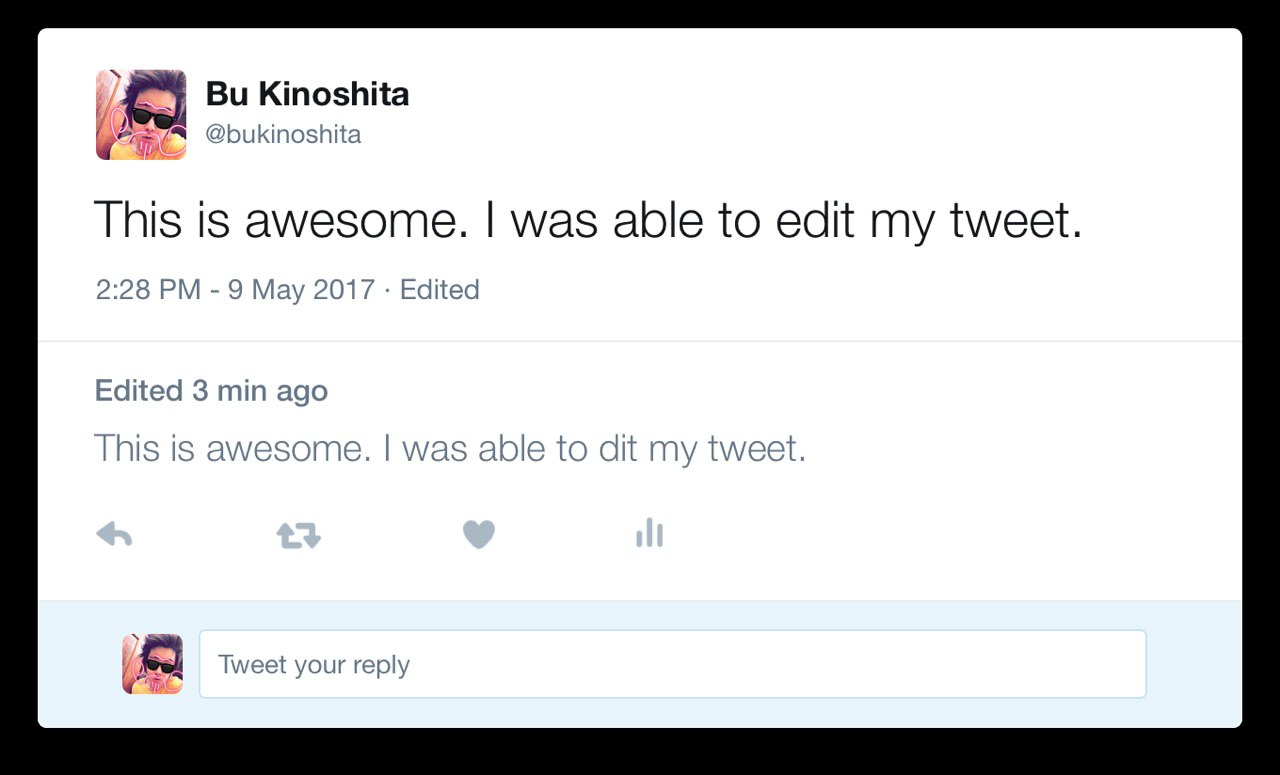The width and height of the screenshot is (1280, 775).
Task: Open Bu Kinoshita's large profile avatar
Action: coord(141,115)
